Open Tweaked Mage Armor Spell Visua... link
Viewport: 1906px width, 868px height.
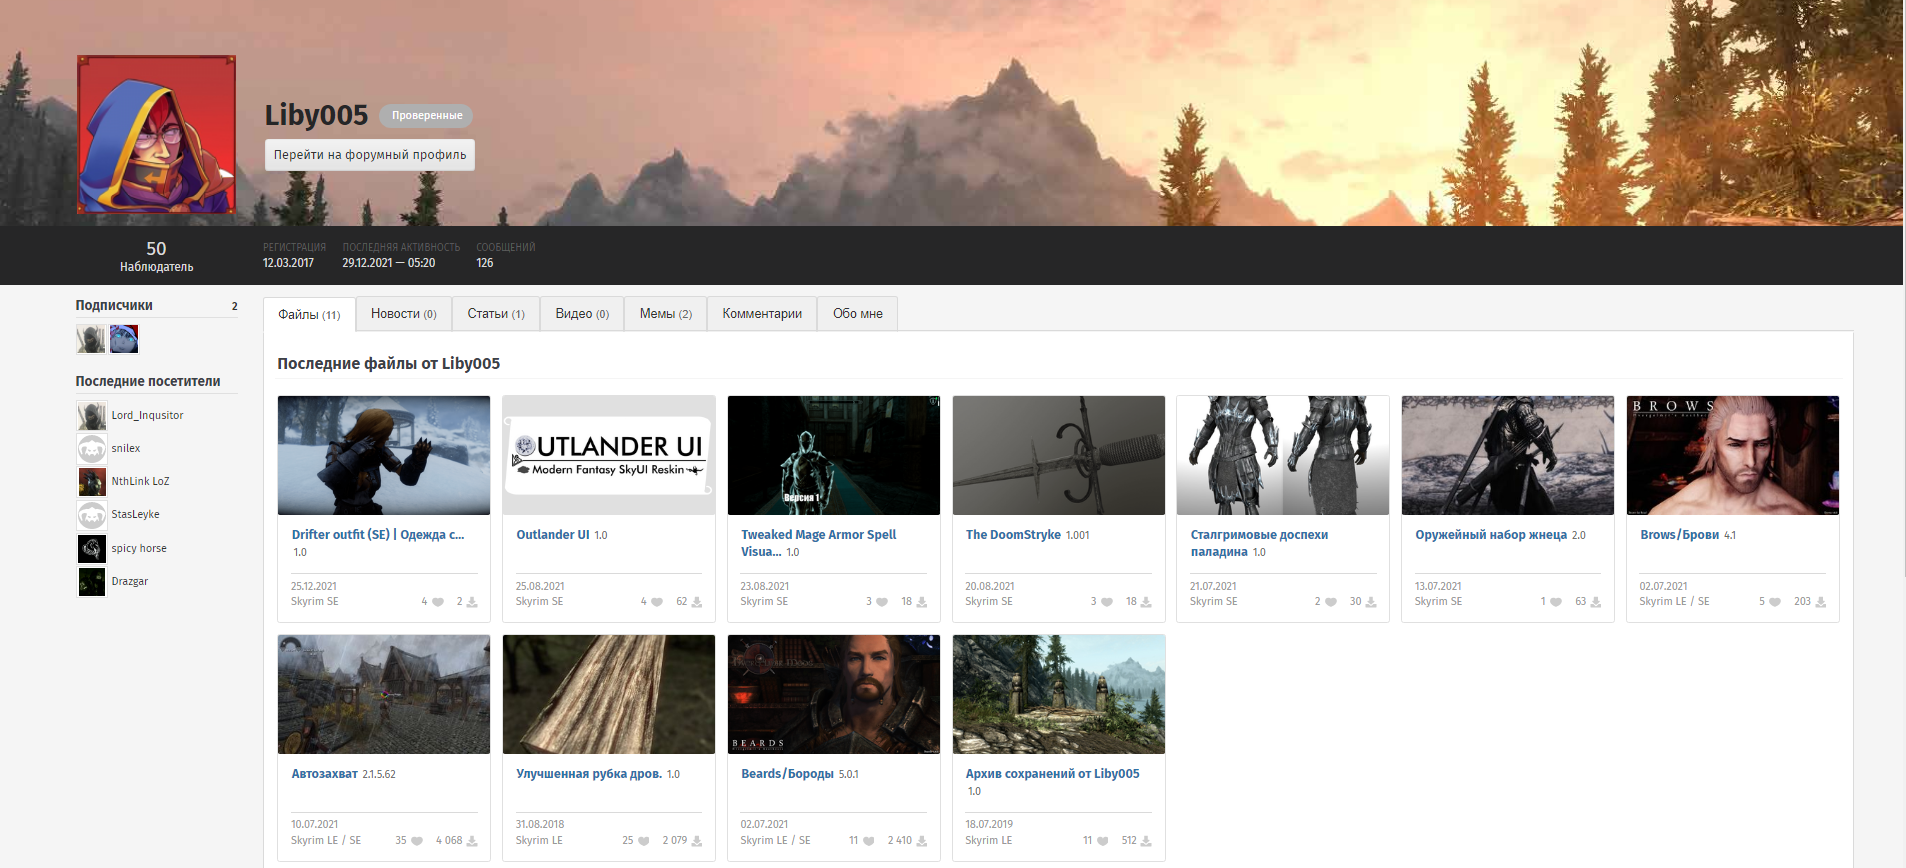pos(818,543)
